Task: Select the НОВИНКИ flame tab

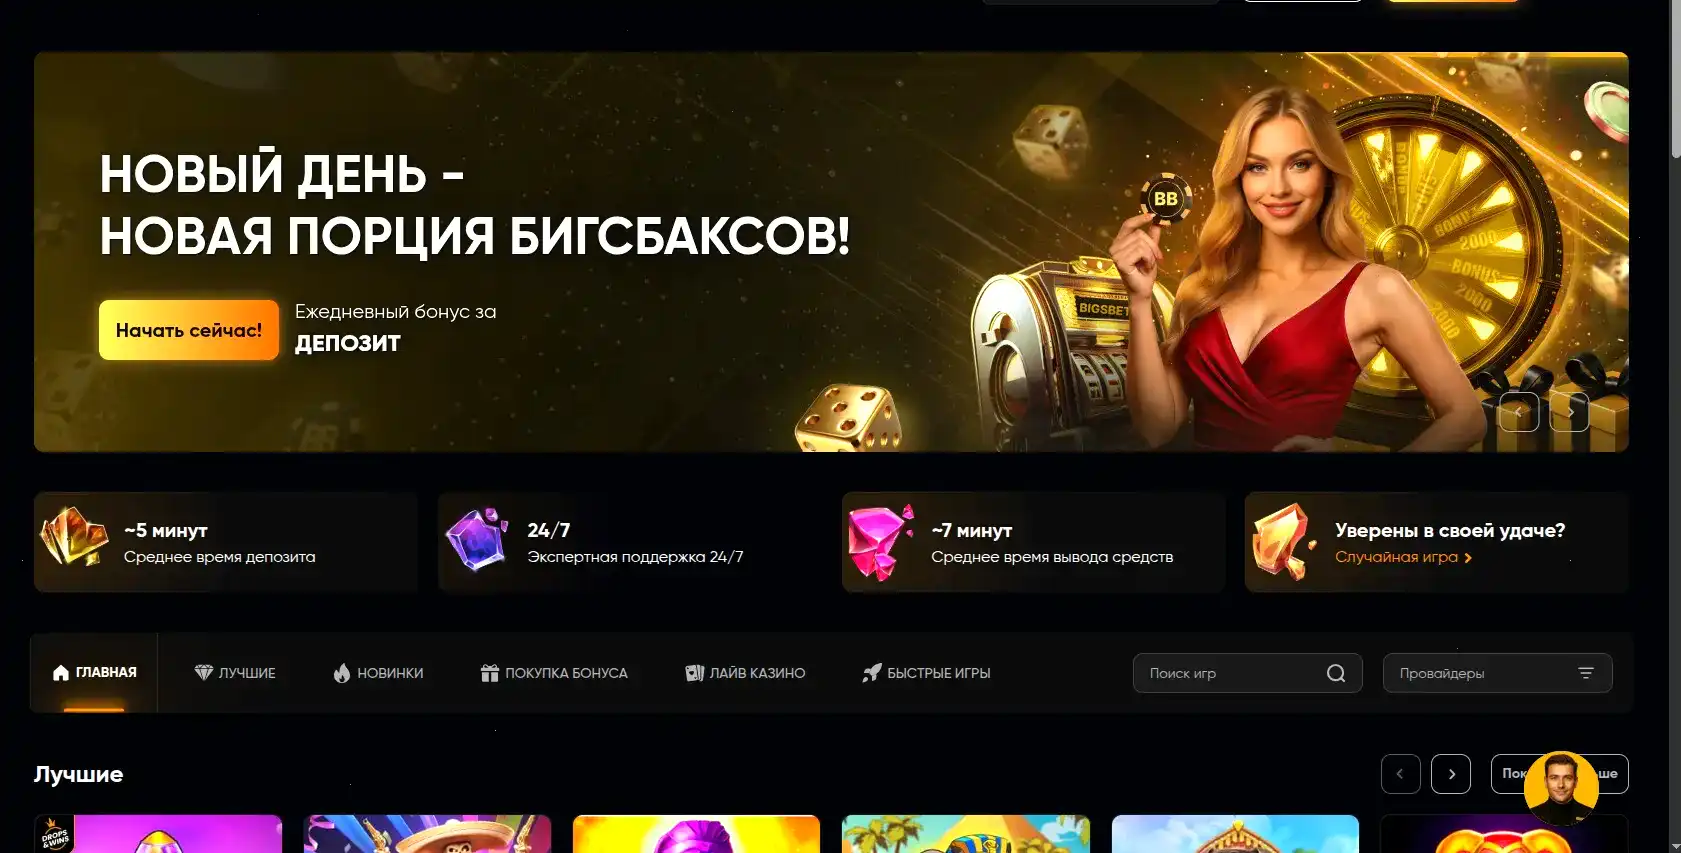Action: (x=378, y=673)
